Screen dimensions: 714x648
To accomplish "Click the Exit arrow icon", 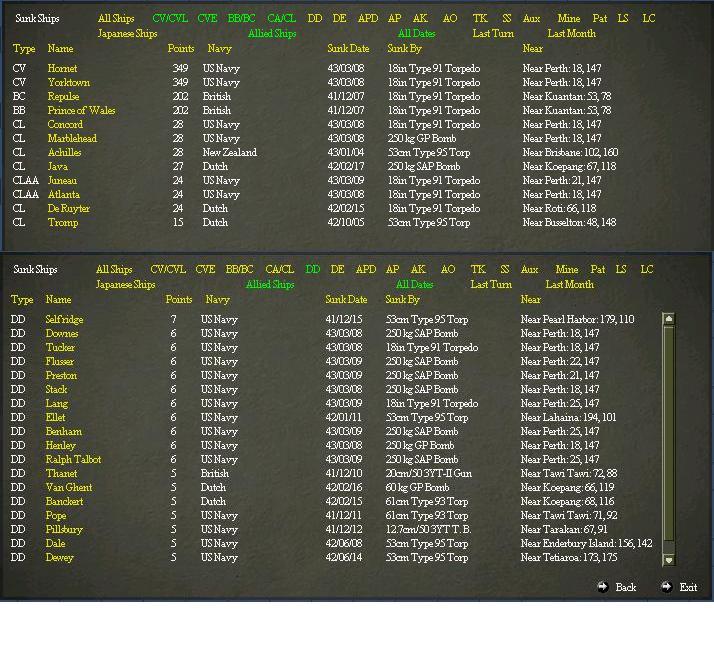I will click(667, 587).
